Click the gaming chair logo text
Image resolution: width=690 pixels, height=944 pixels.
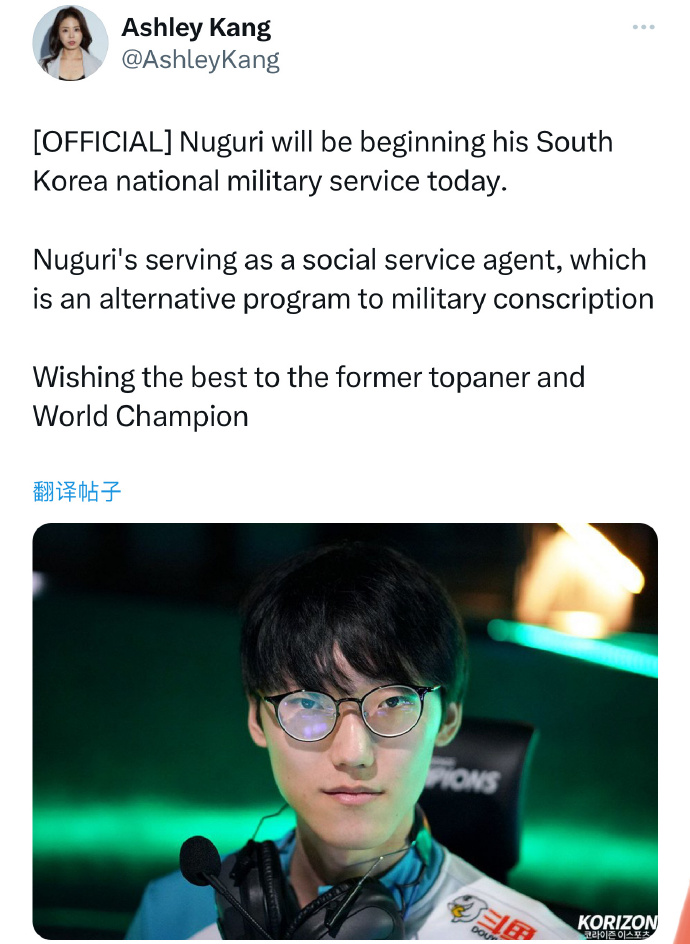point(464,778)
